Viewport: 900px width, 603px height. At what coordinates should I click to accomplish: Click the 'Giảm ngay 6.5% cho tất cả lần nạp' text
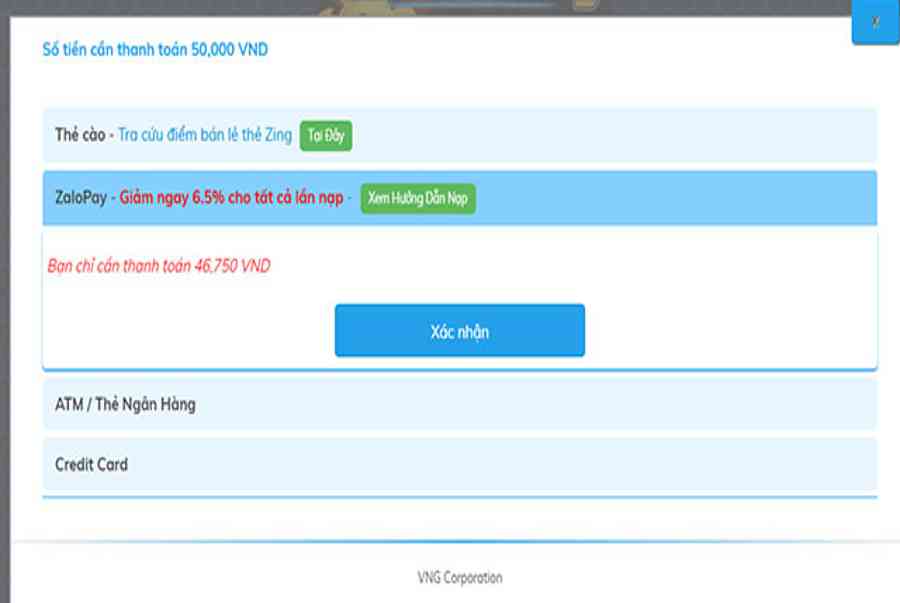coord(231,198)
